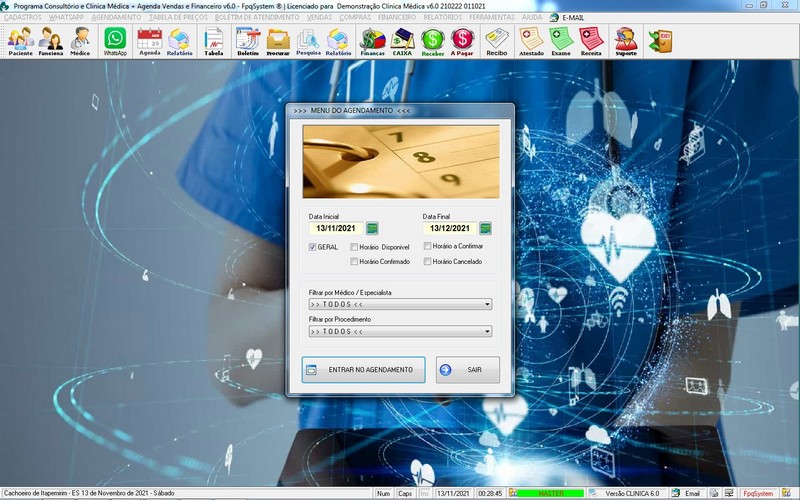This screenshot has height=500, width=800.
Task: Open the COMPRAS menu
Action: (355, 17)
